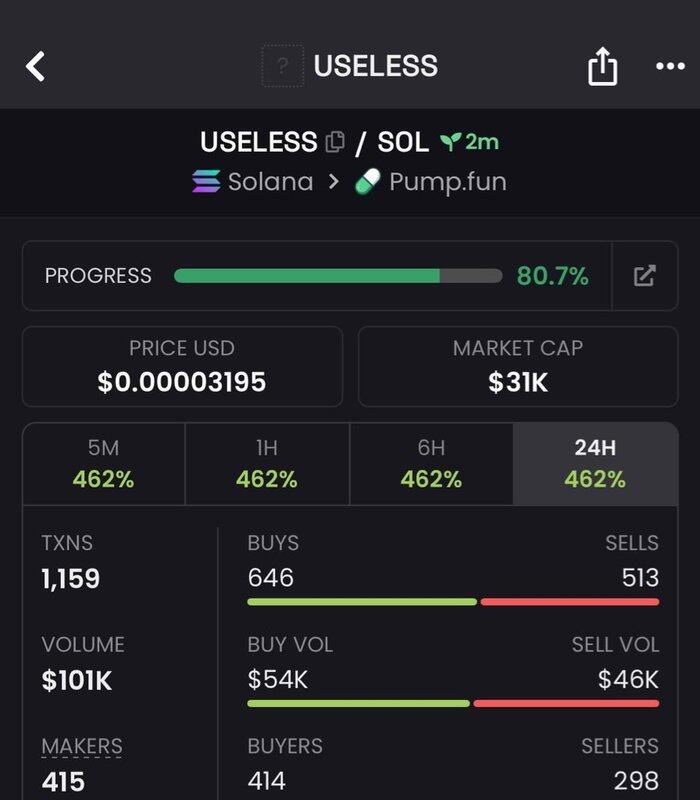Tap the back arrow icon
Image resolution: width=700 pixels, height=800 pixels.
click(x=36, y=67)
